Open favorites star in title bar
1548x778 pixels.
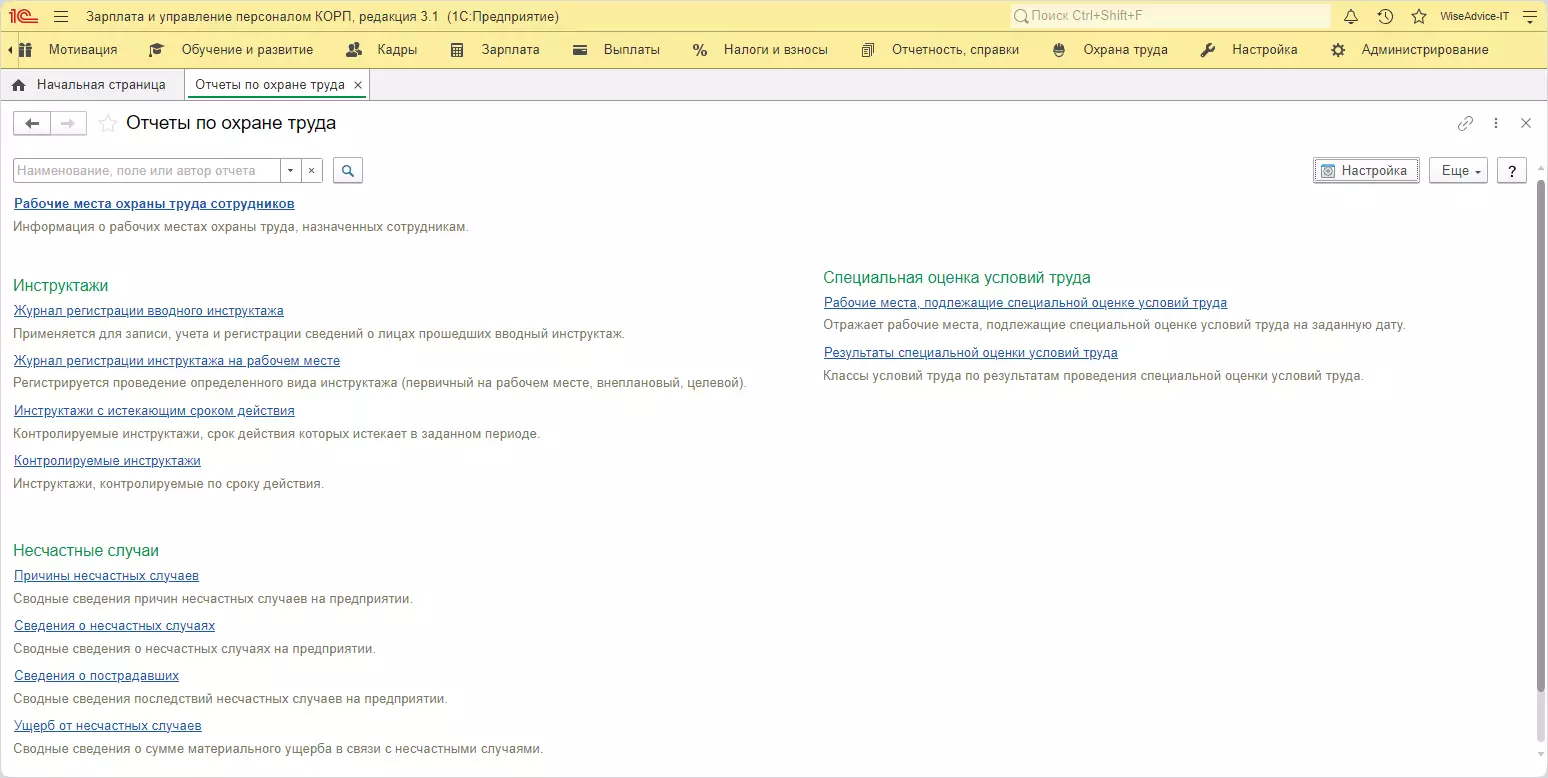pyautogui.click(x=1419, y=16)
